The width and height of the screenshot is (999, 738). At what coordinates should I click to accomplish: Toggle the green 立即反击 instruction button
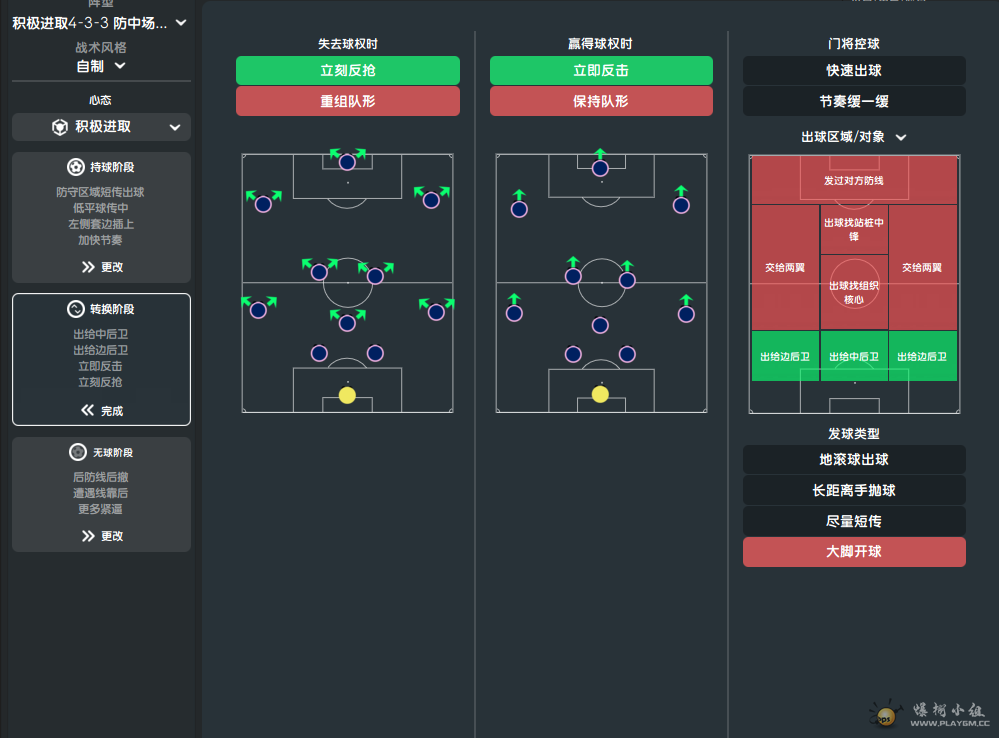pyautogui.click(x=601, y=70)
